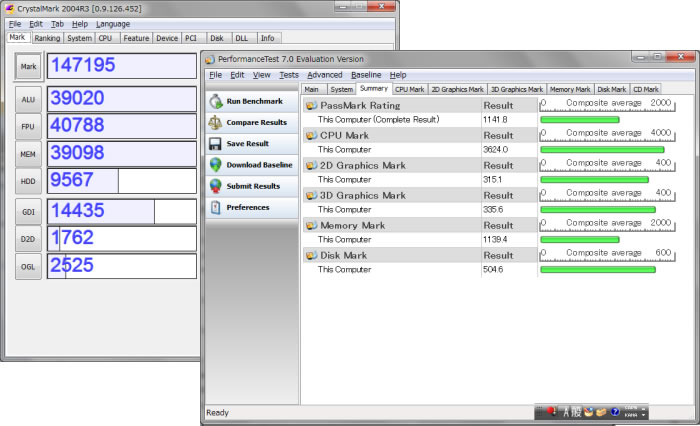Viewport: 700px width, 426px height.
Task: Click the icon beside Memory Mark heading
Action: click(x=311, y=225)
